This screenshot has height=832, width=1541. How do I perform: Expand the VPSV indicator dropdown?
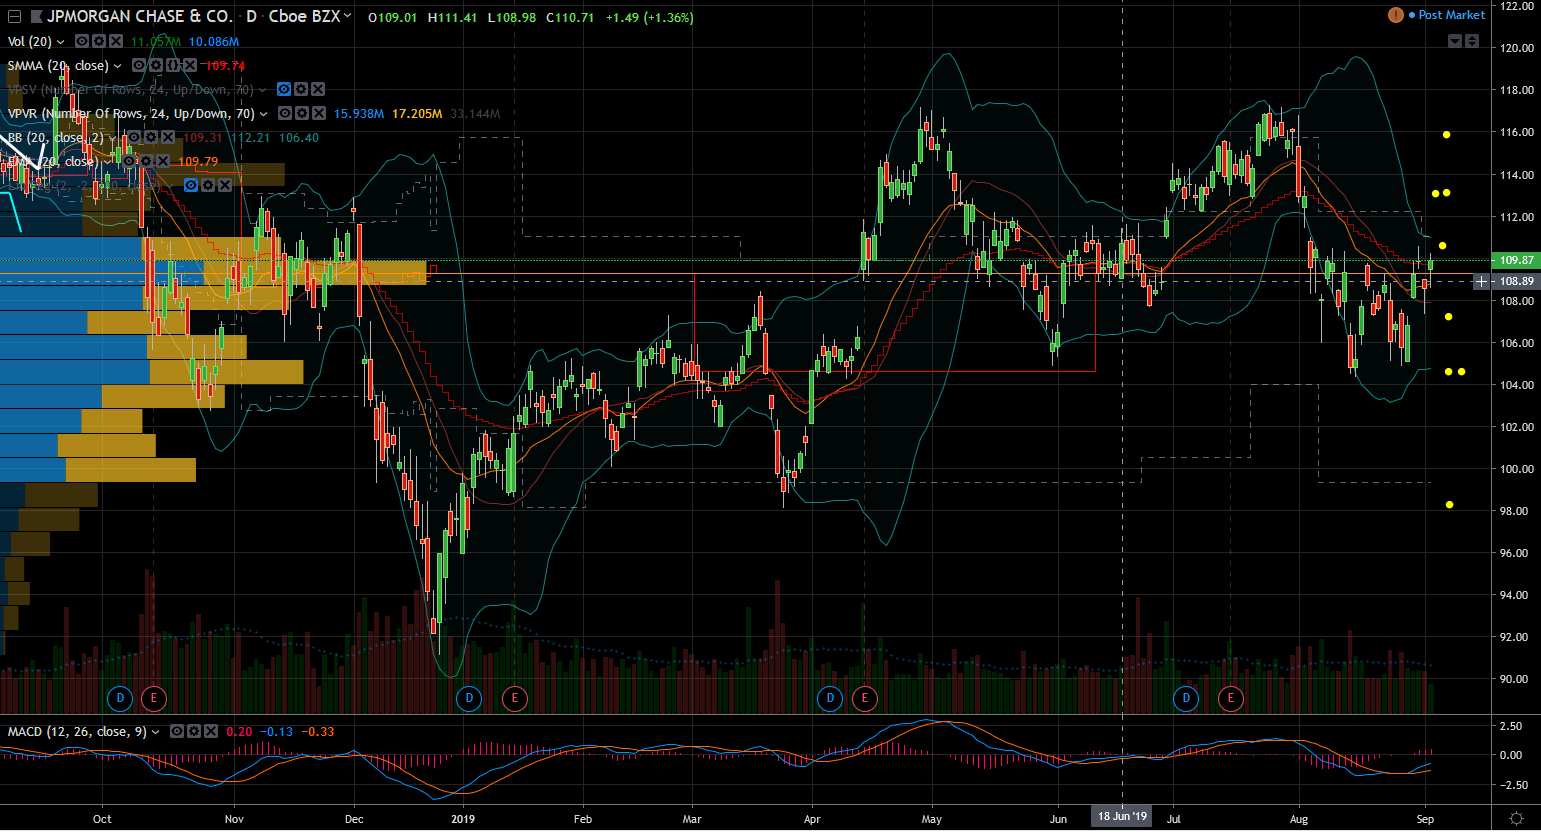tap(263, 90)
